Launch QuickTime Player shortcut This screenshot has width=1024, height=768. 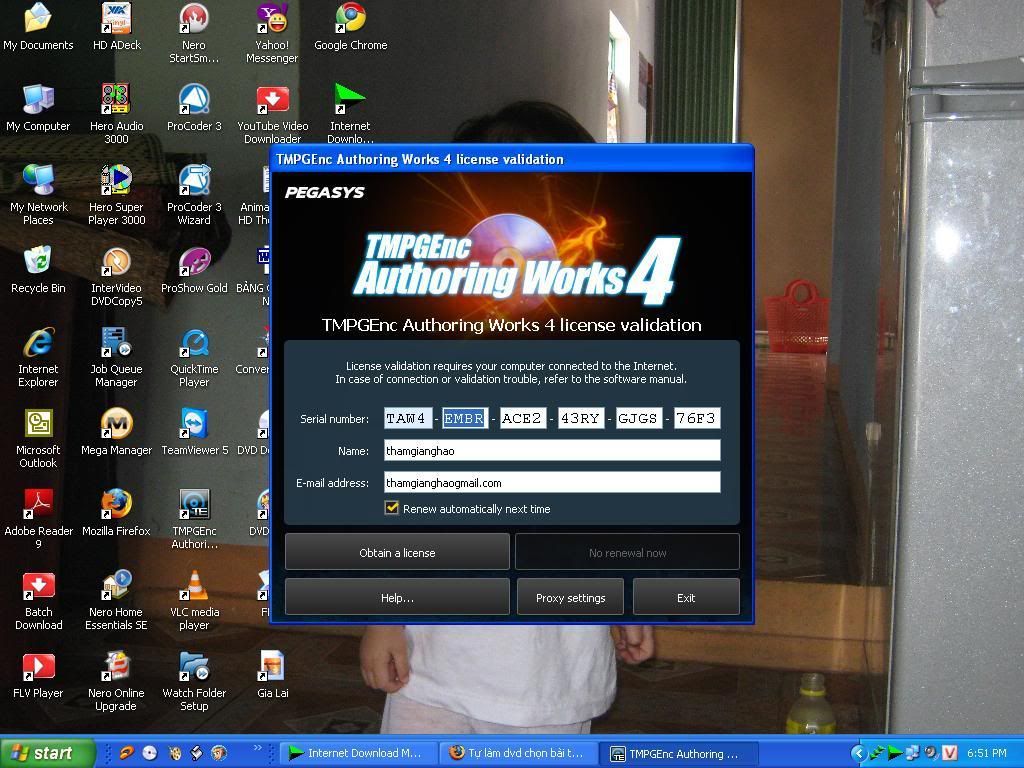pyautogui.click(x=194, y=357)
